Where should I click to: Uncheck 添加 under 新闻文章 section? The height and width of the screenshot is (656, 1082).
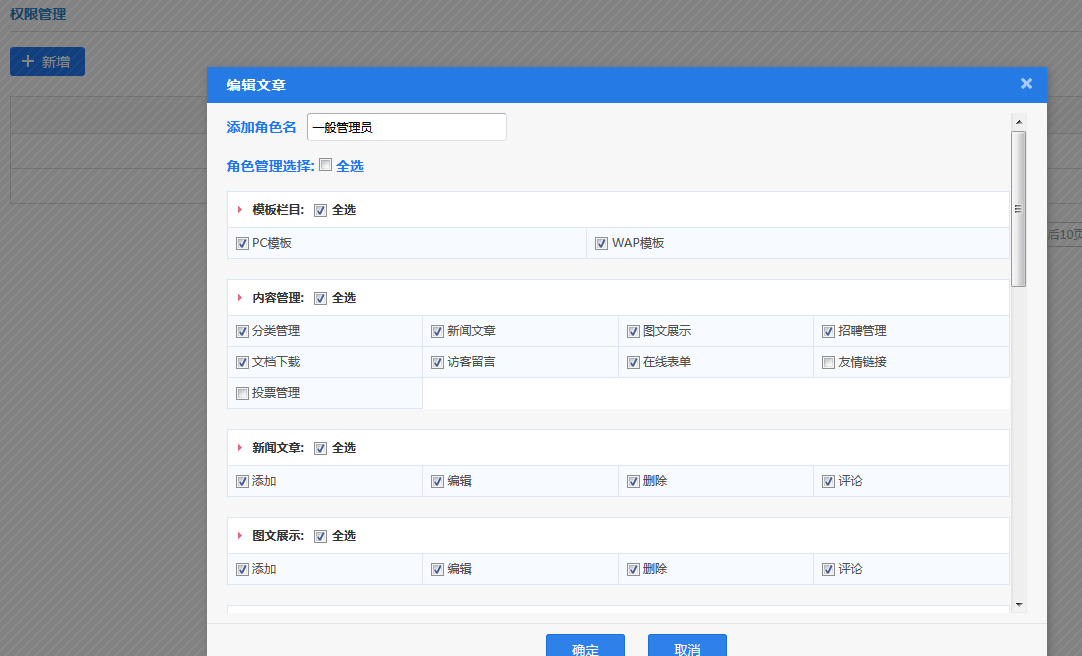click(242, 481)
